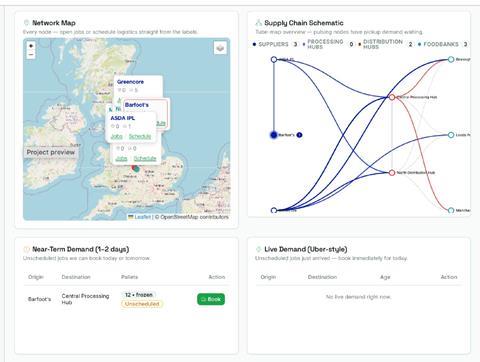Click the Project preview label
The image size is (480, 362).
tap(51, 152)
